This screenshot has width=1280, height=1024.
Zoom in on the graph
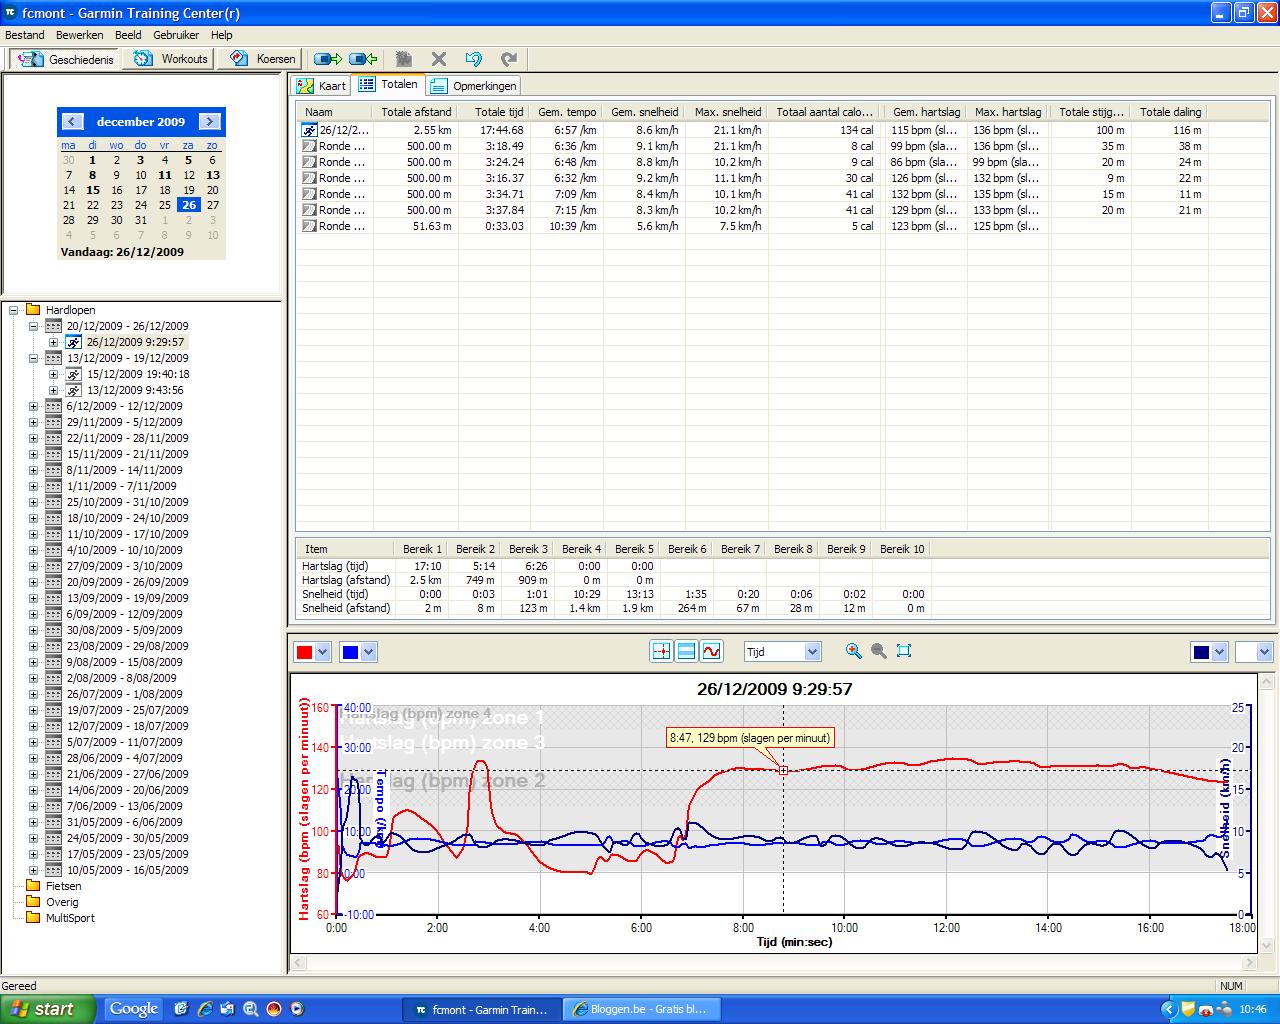click(853, 651)
